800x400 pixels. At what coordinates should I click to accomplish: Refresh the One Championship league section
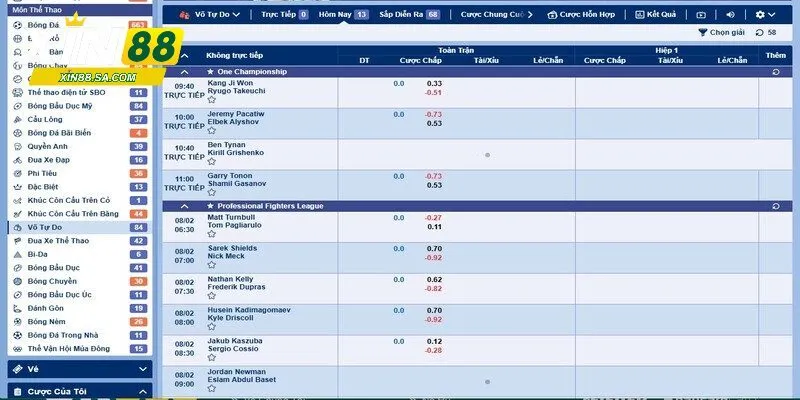click(x=777, y=72)
